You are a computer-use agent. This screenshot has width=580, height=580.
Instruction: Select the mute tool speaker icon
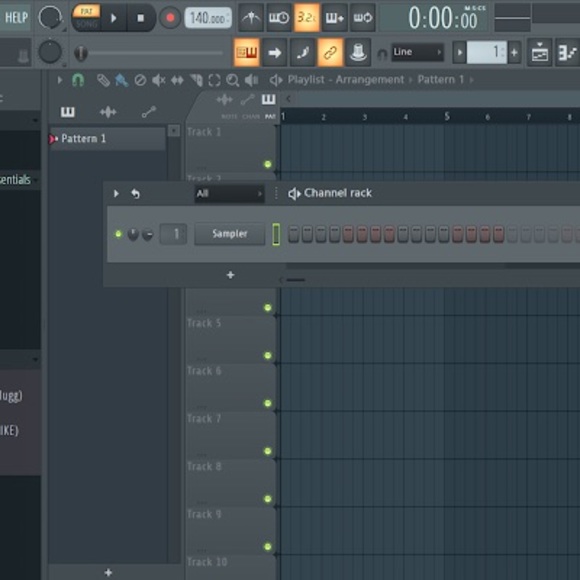[158, 80]
